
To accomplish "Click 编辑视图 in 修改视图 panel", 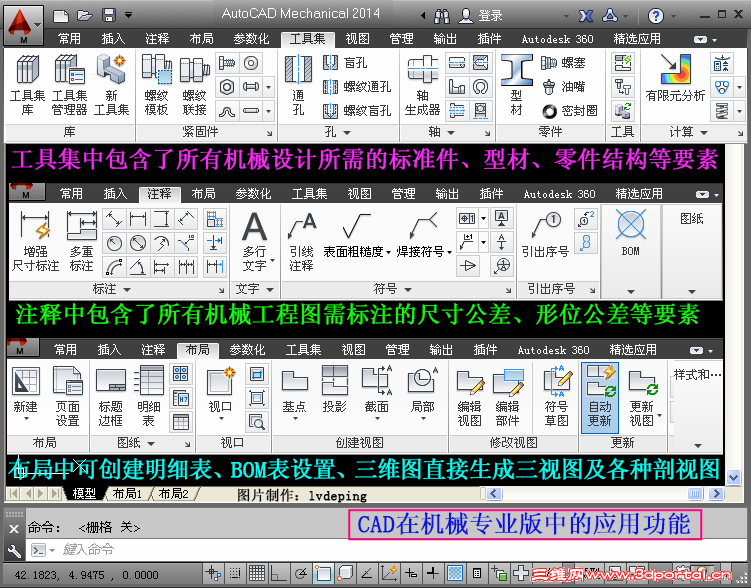I will 469,396.
